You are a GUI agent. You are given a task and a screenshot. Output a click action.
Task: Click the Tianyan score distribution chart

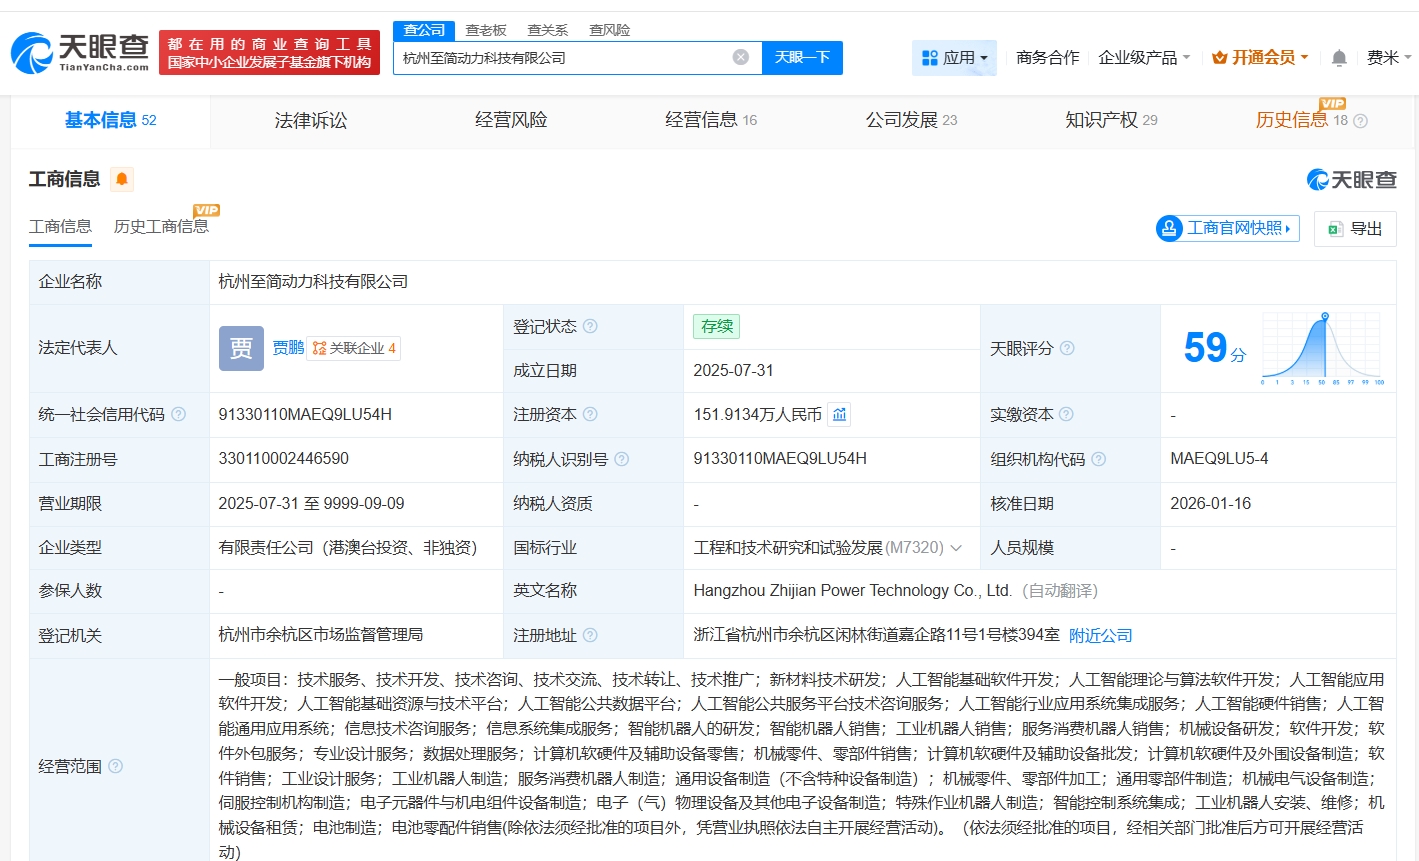coord(1322,348)
